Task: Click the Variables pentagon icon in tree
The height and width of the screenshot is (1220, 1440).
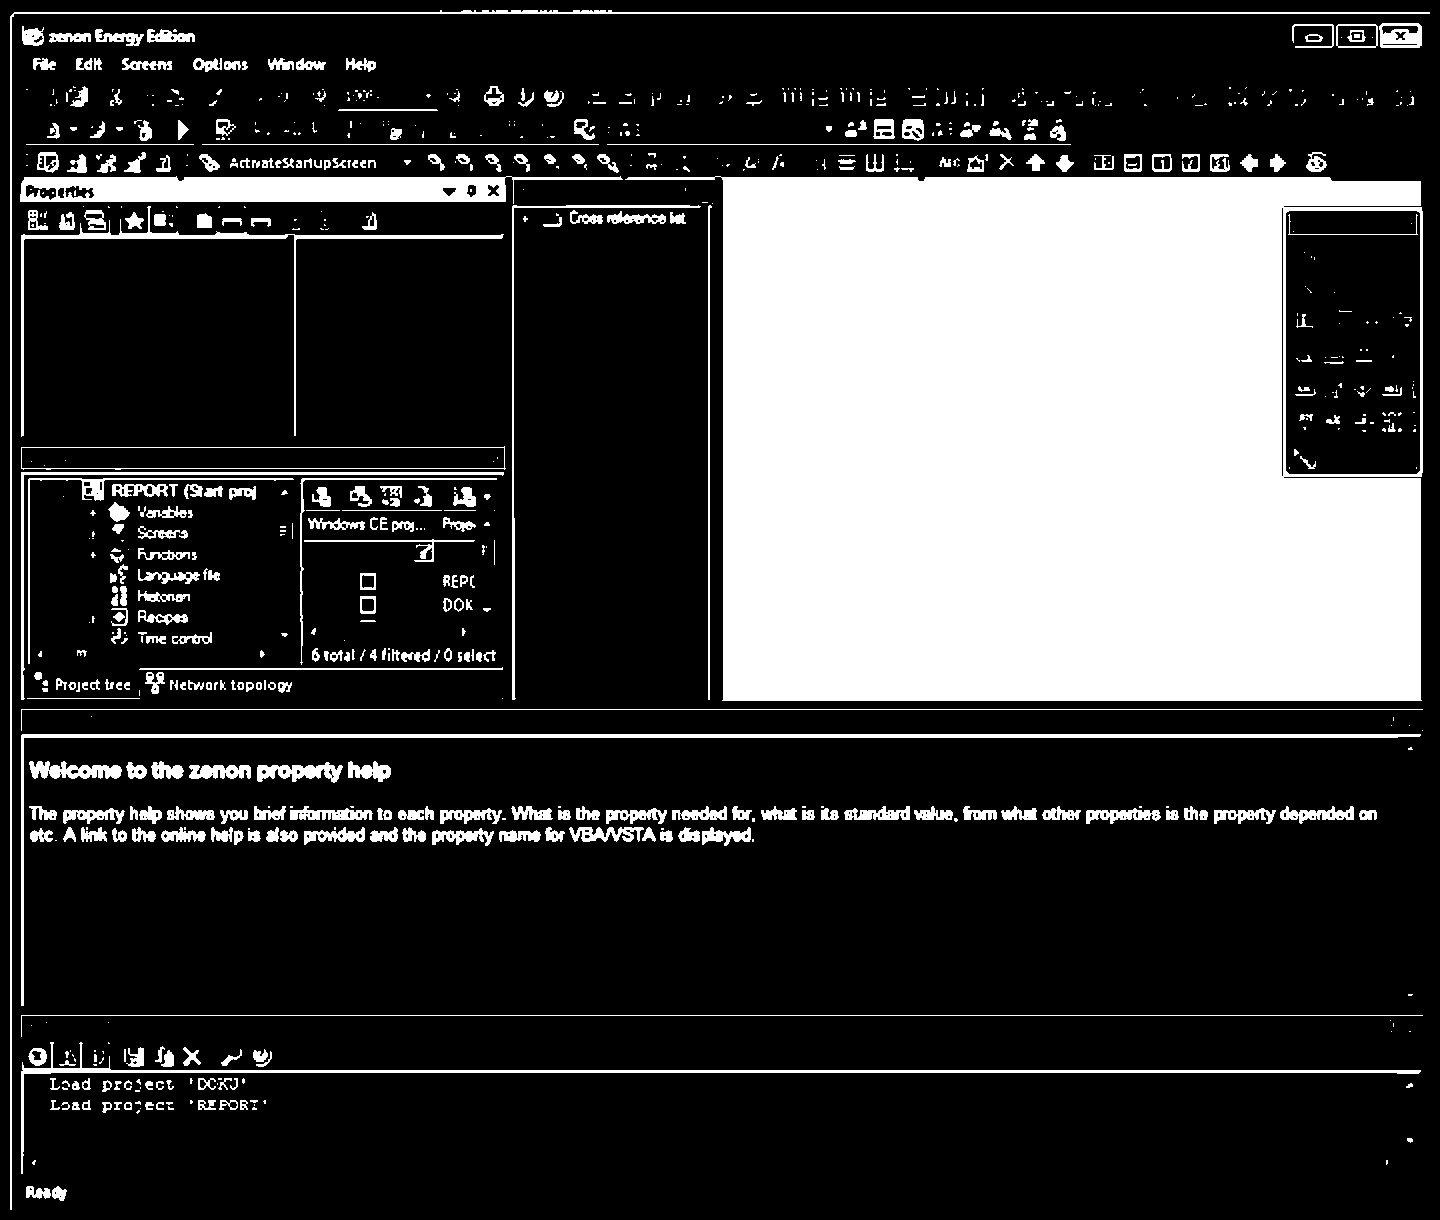Action: pos(119,512)
